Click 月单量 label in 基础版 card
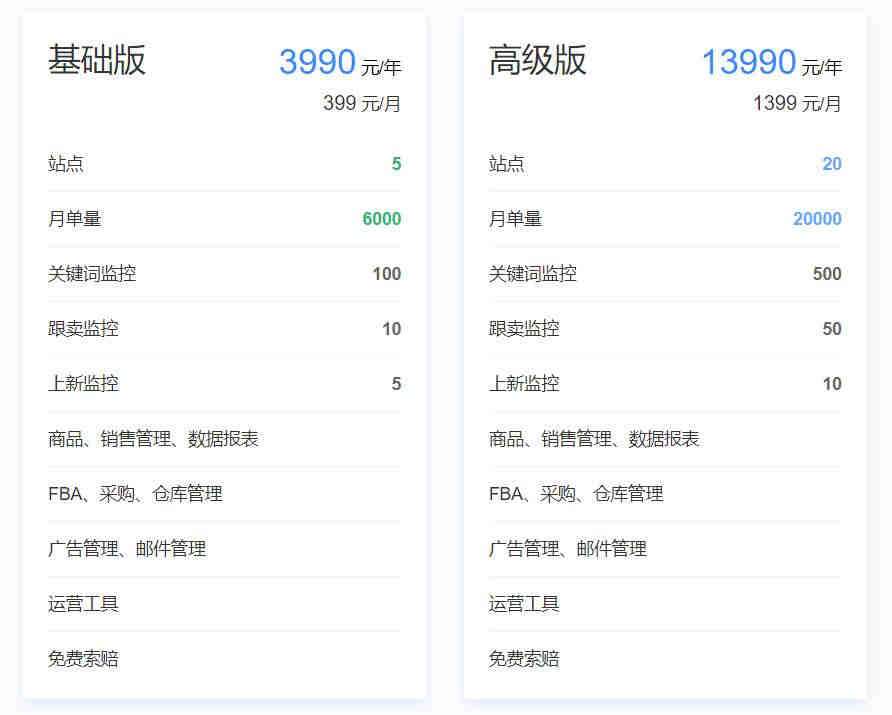892x715 pixels. coord(75,219)
